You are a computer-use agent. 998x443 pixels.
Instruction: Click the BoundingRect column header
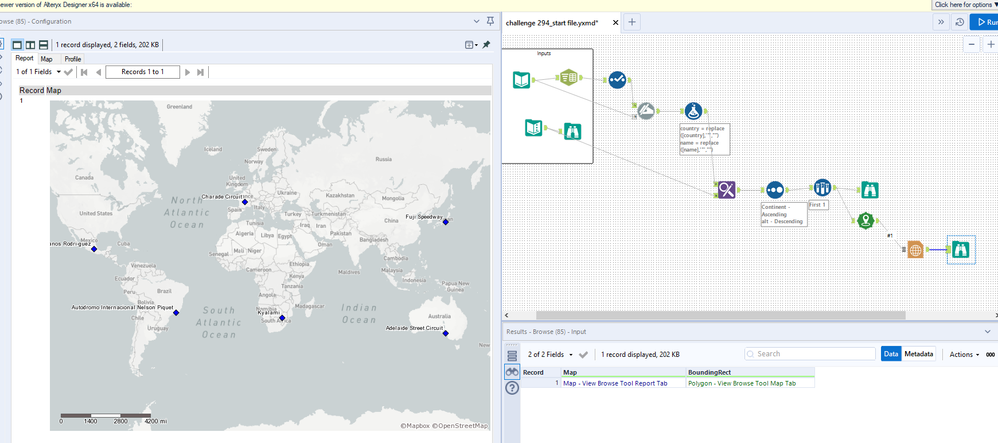click(x=750, y=372)
